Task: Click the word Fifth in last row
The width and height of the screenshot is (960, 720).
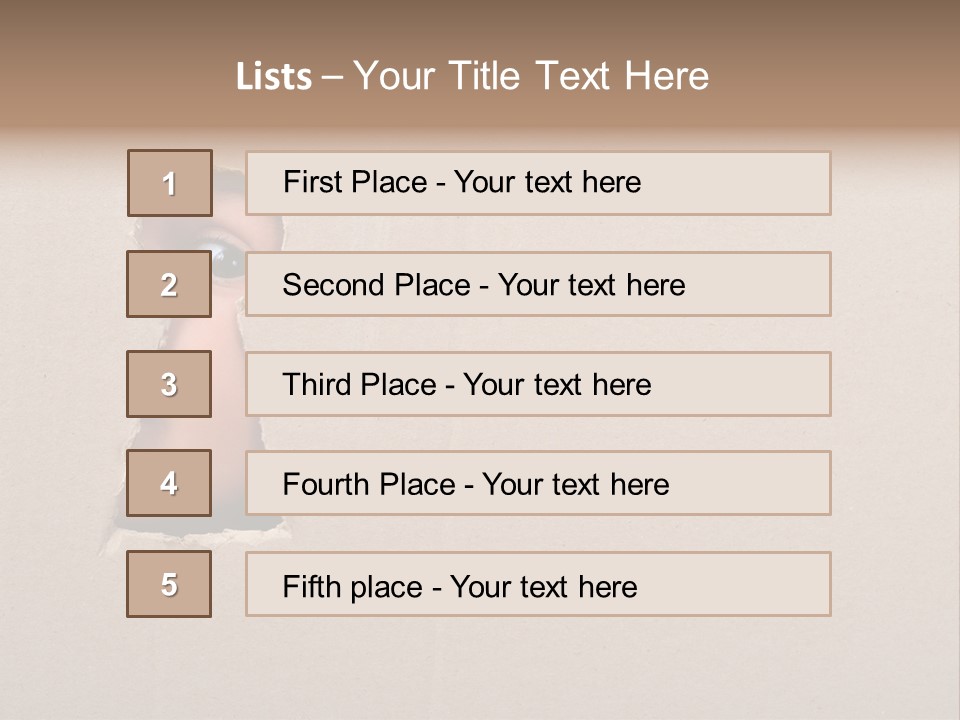Action: 311,586
